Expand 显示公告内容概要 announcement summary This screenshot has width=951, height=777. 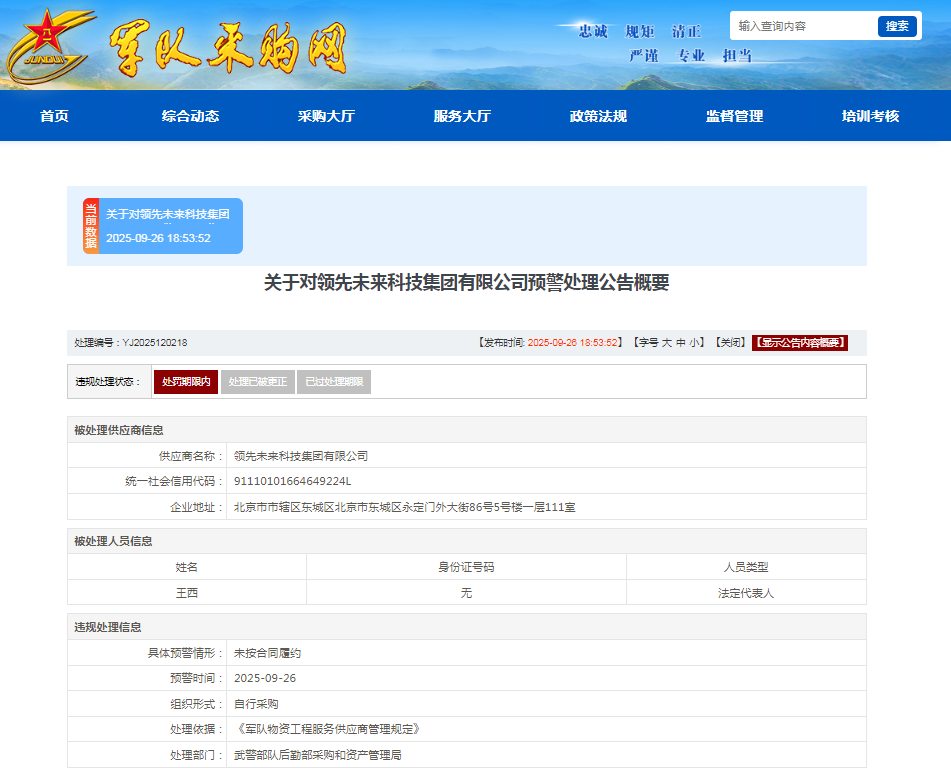[x=799, y=343]
